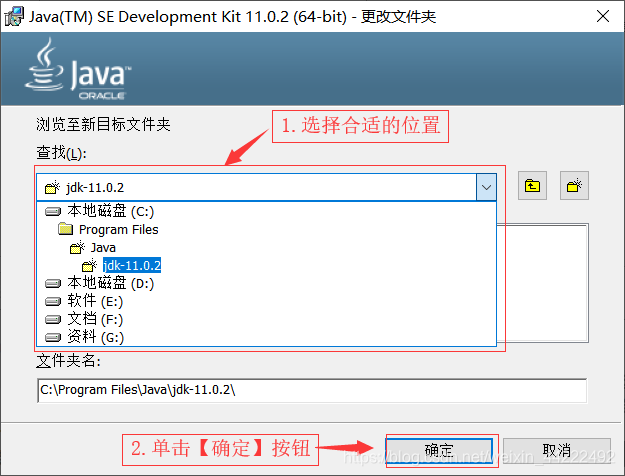This screenshot has height=476, width=625.
Task: Click the Program Files folder icon
Action: pos(65,229)
